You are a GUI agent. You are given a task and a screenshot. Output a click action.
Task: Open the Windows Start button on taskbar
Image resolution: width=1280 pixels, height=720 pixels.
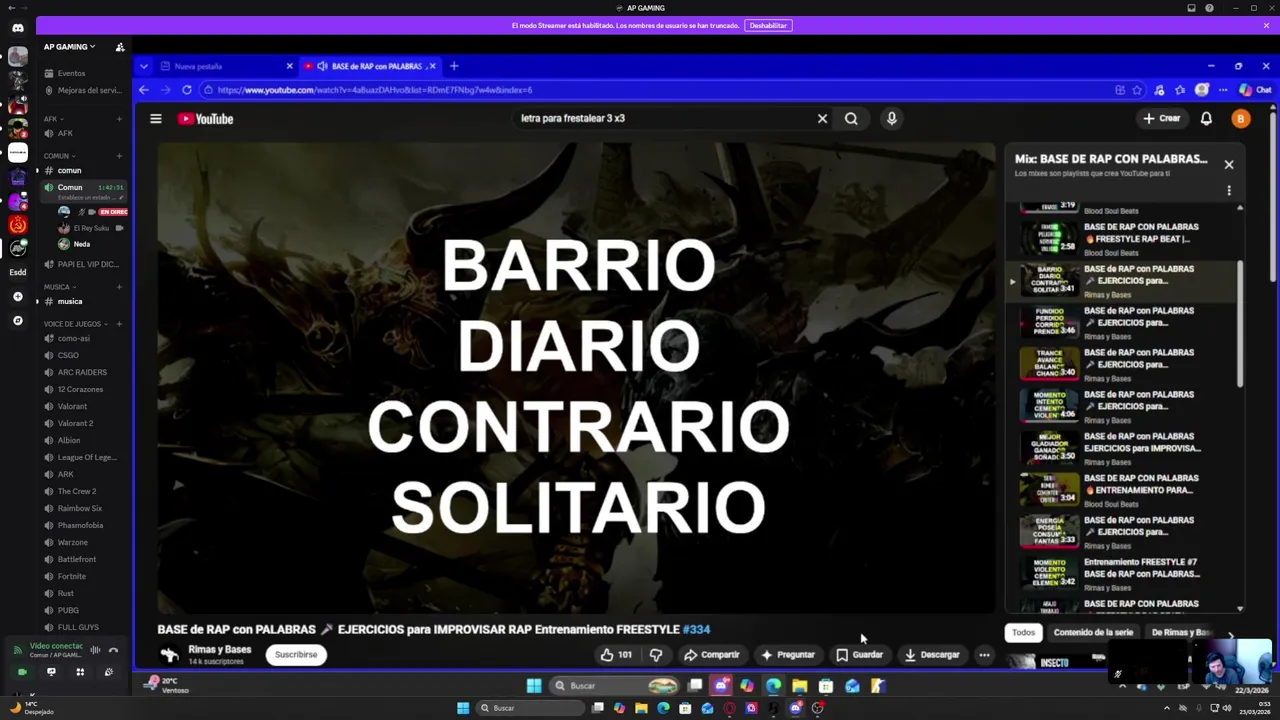click(462, 708)
